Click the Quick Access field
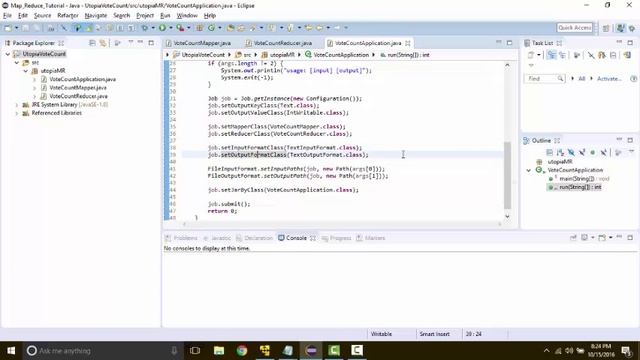Image resolution: width=640 pixels, height=360 pixels. click(x=575, y=28)
